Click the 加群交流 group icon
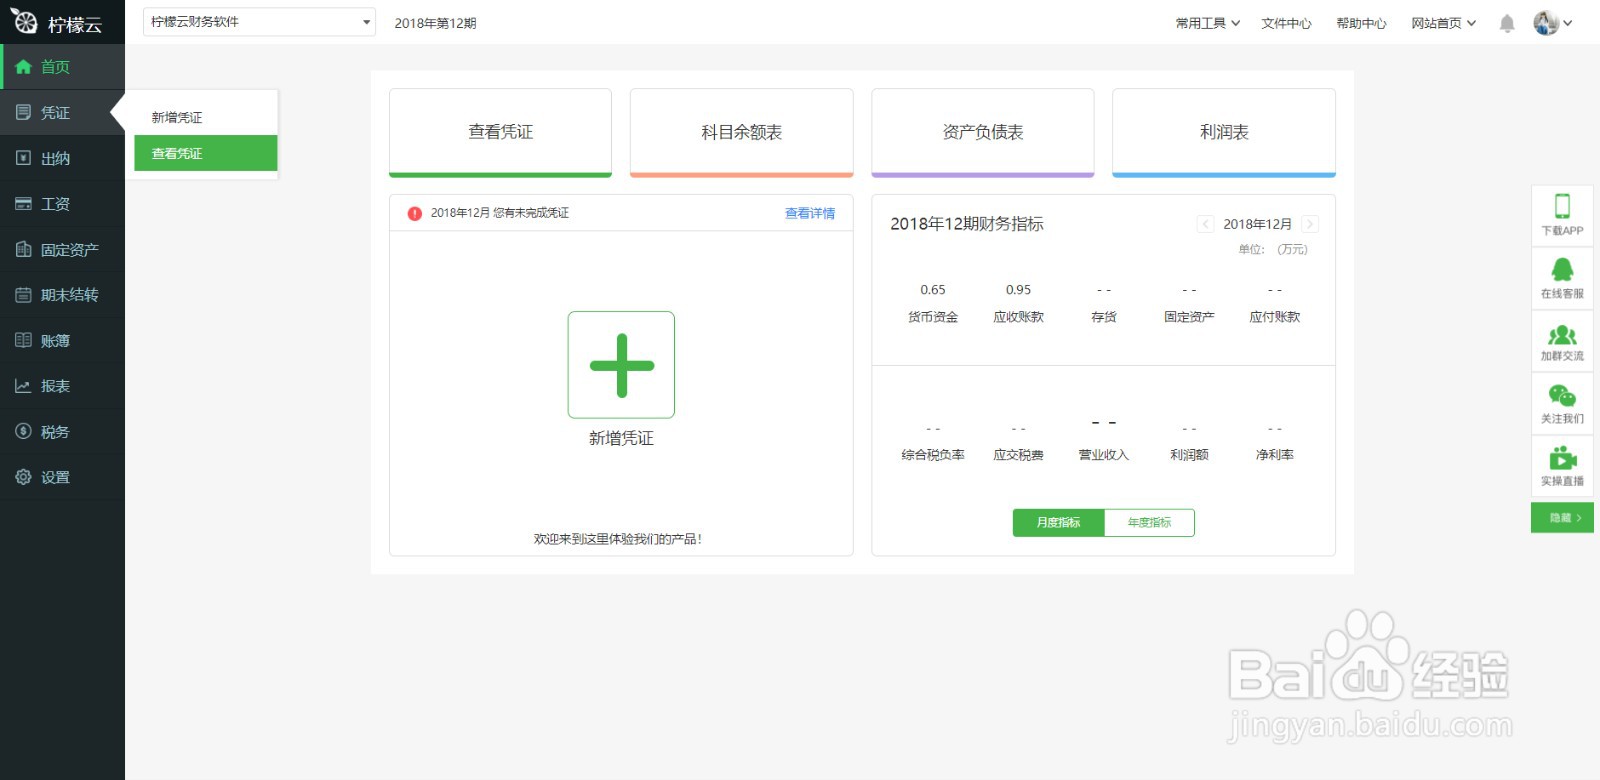The image size is (1600, 780). coord(1562,335)
